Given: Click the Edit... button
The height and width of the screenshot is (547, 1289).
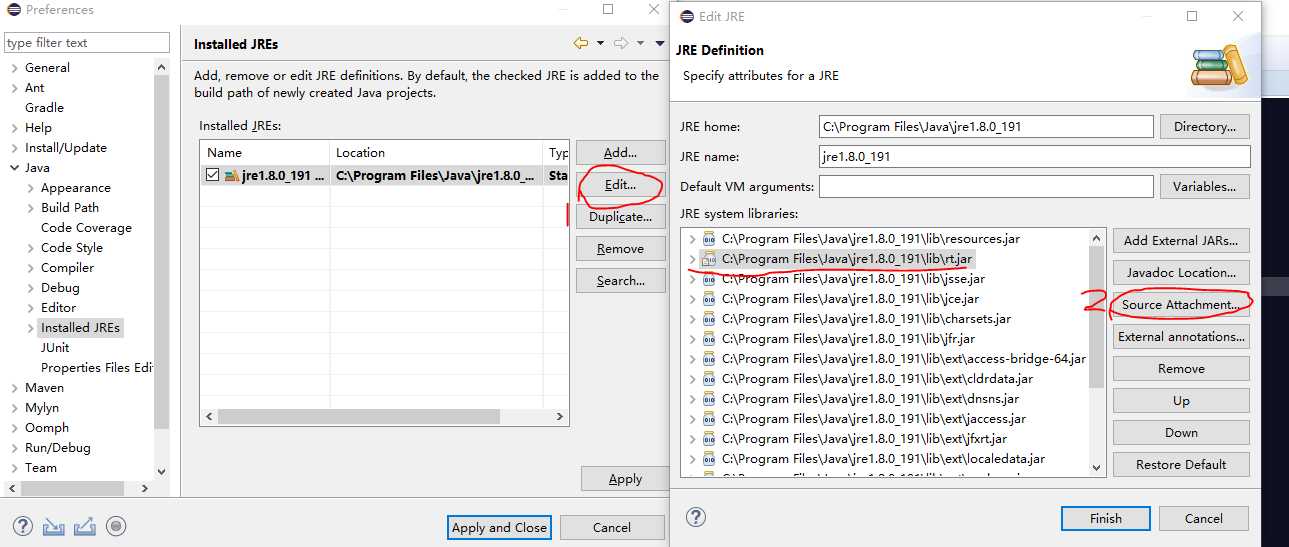Looking at the screenshot, I should [x=620, y=185].
